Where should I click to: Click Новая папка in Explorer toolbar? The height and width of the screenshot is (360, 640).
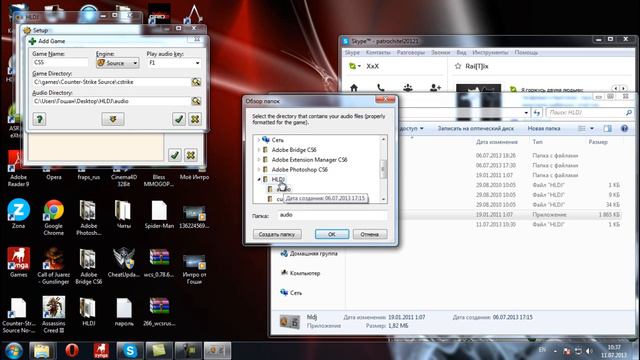click(x=544, y=129)
